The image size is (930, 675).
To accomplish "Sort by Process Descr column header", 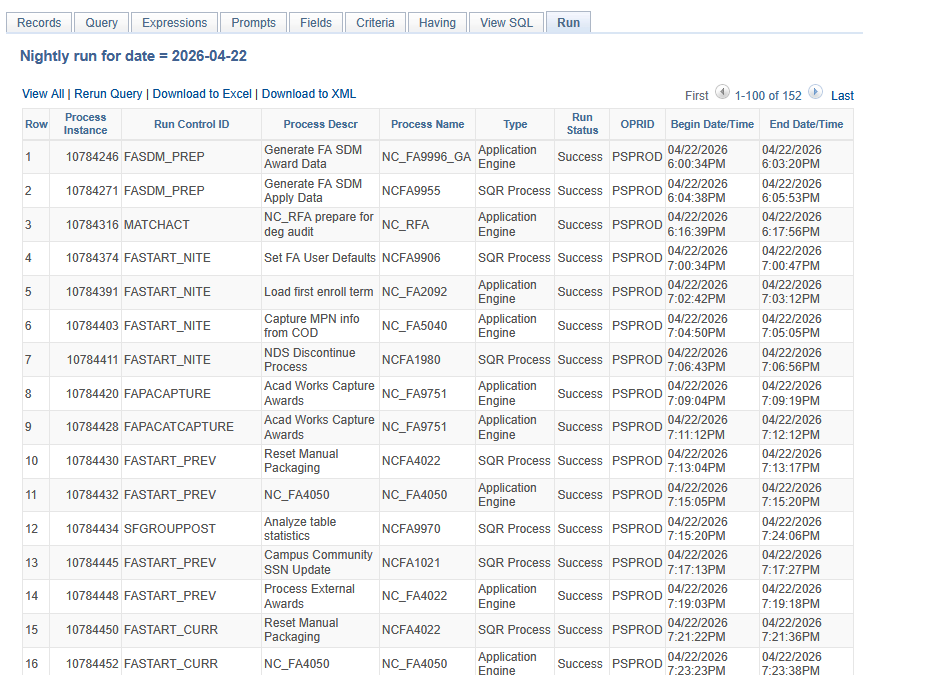I will pos(320,124).
